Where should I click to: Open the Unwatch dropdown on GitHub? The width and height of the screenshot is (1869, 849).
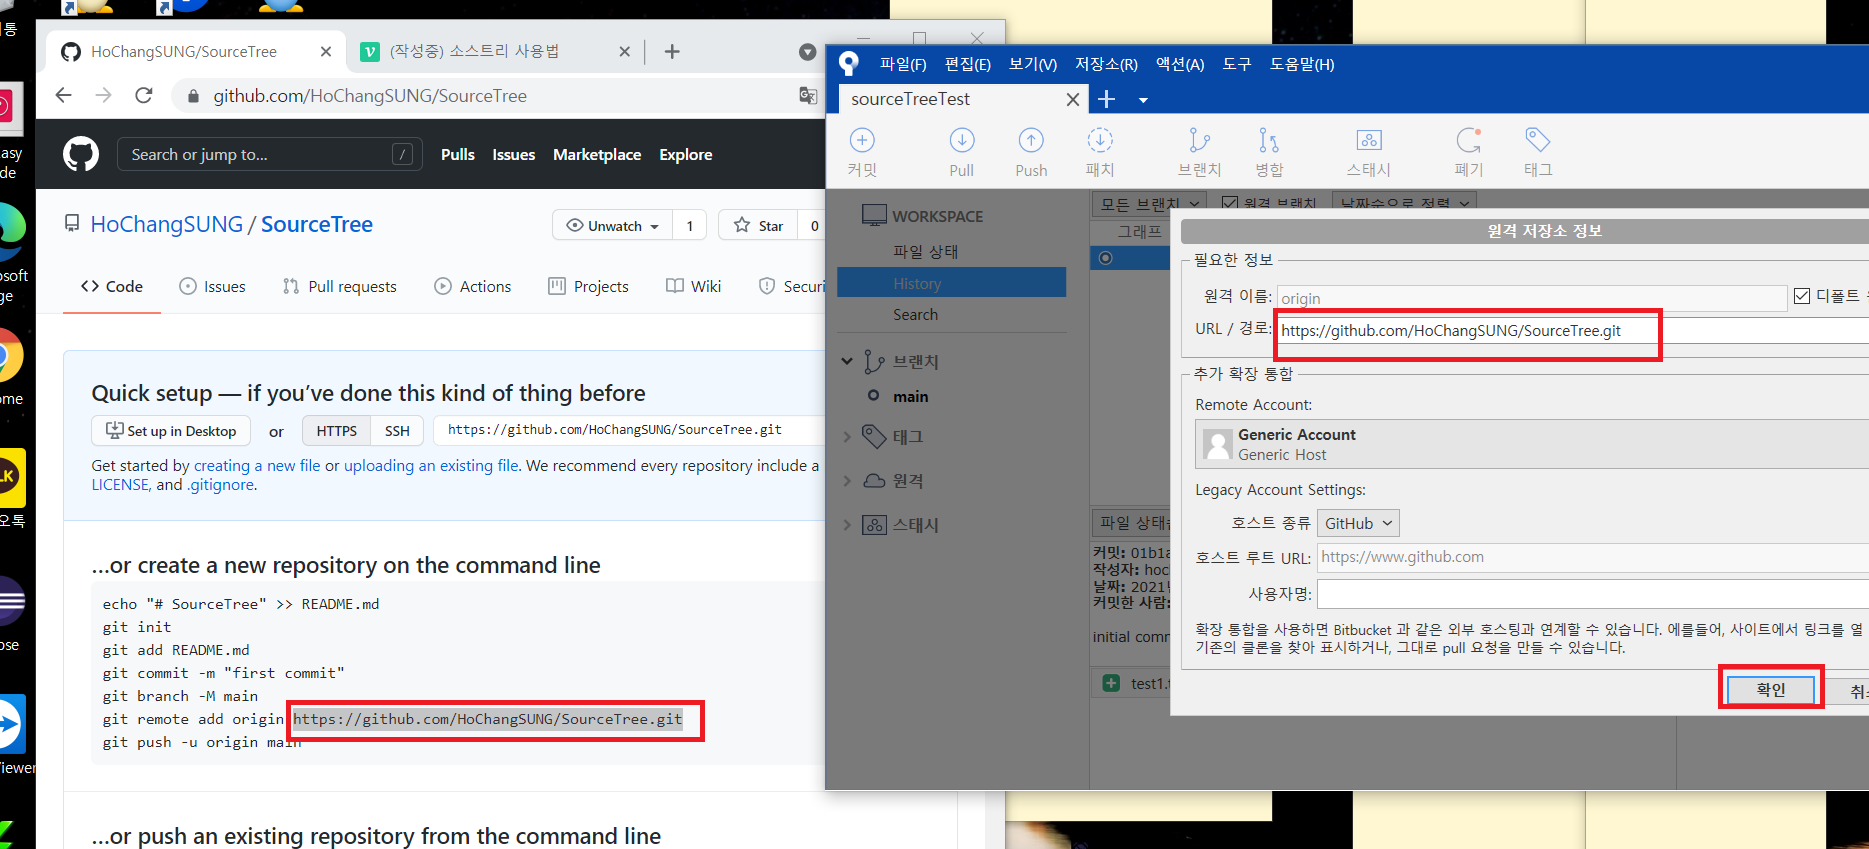[x=613, y=225]
